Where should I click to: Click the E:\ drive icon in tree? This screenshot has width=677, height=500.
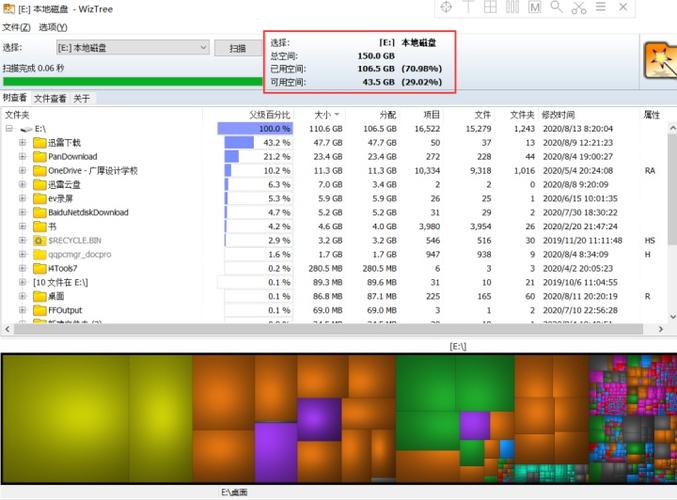[x=27, y=129]
